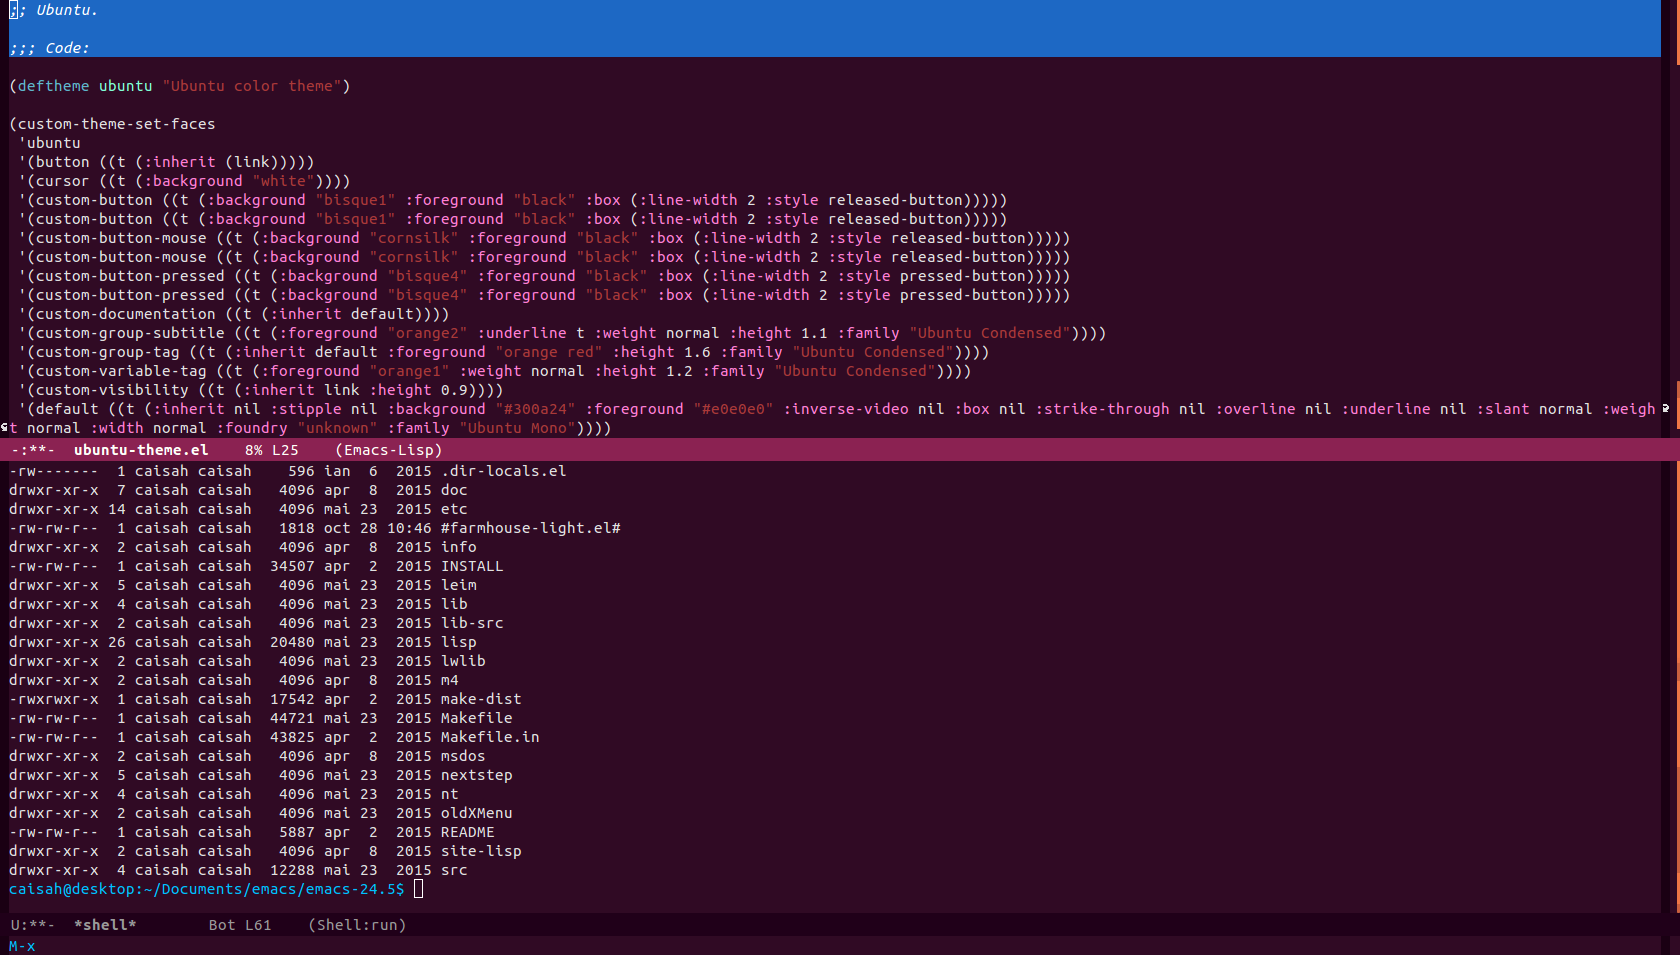
Task: Open the Shell:run mode menu
Action: pyautogui.click(x=357, y=925)
